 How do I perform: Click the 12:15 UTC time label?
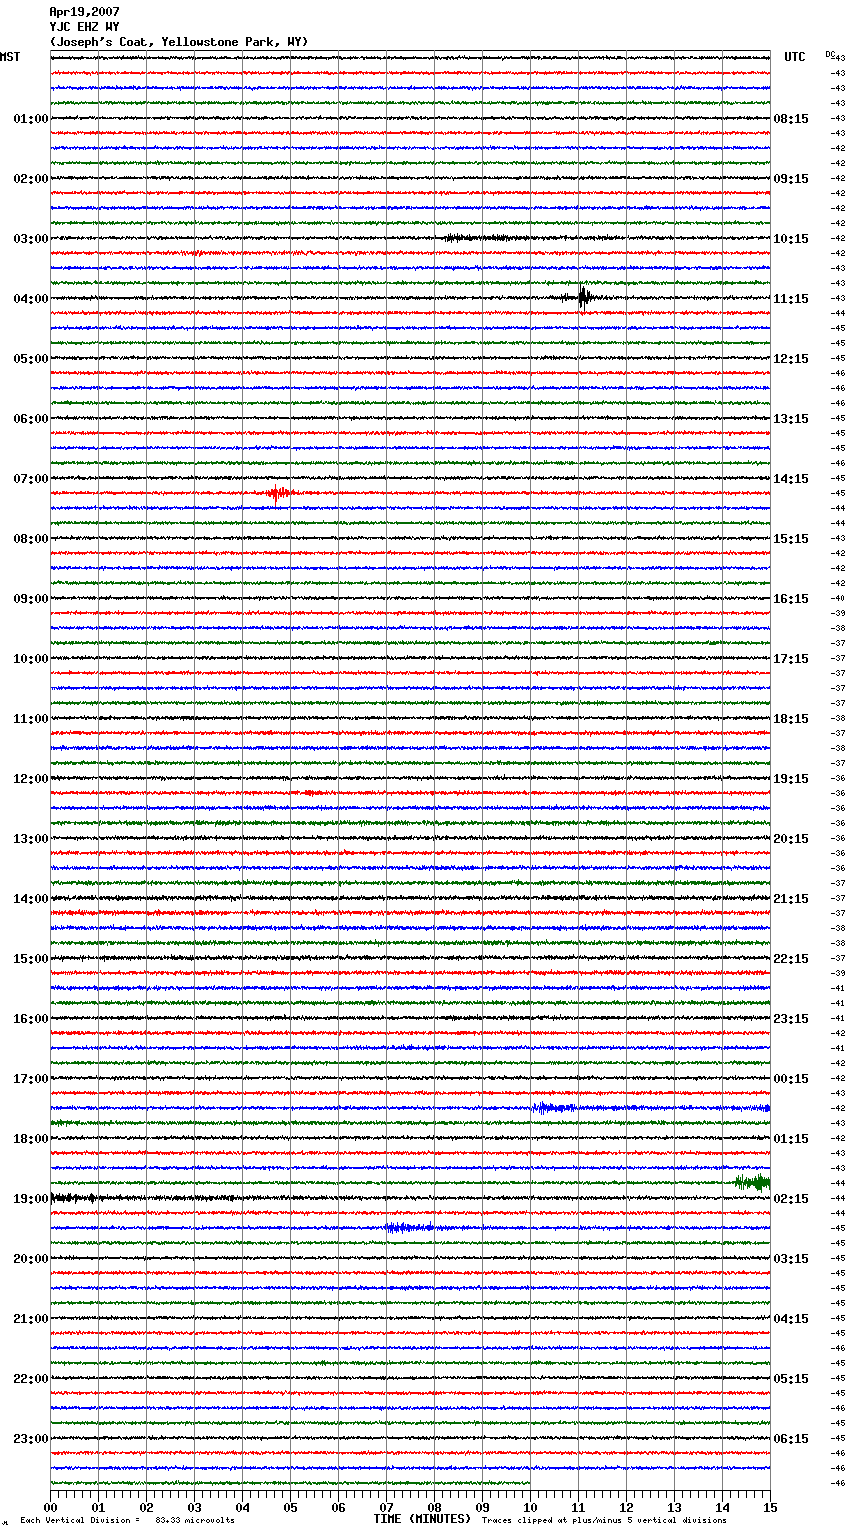791,359
